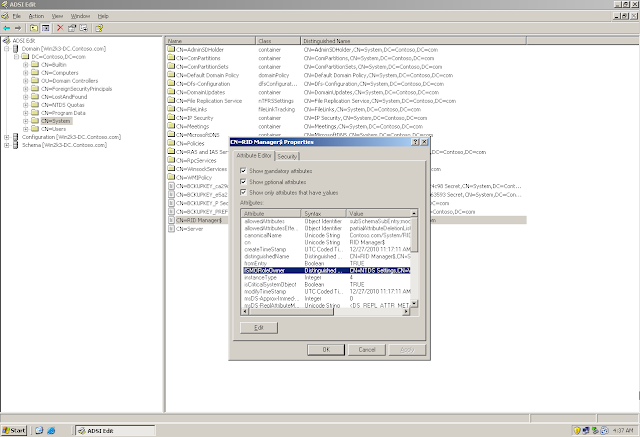Image resolution: width=640 pixels, height=437 pixels.
Task: Collapse the Domain node in tree
Action: (7, 49)
